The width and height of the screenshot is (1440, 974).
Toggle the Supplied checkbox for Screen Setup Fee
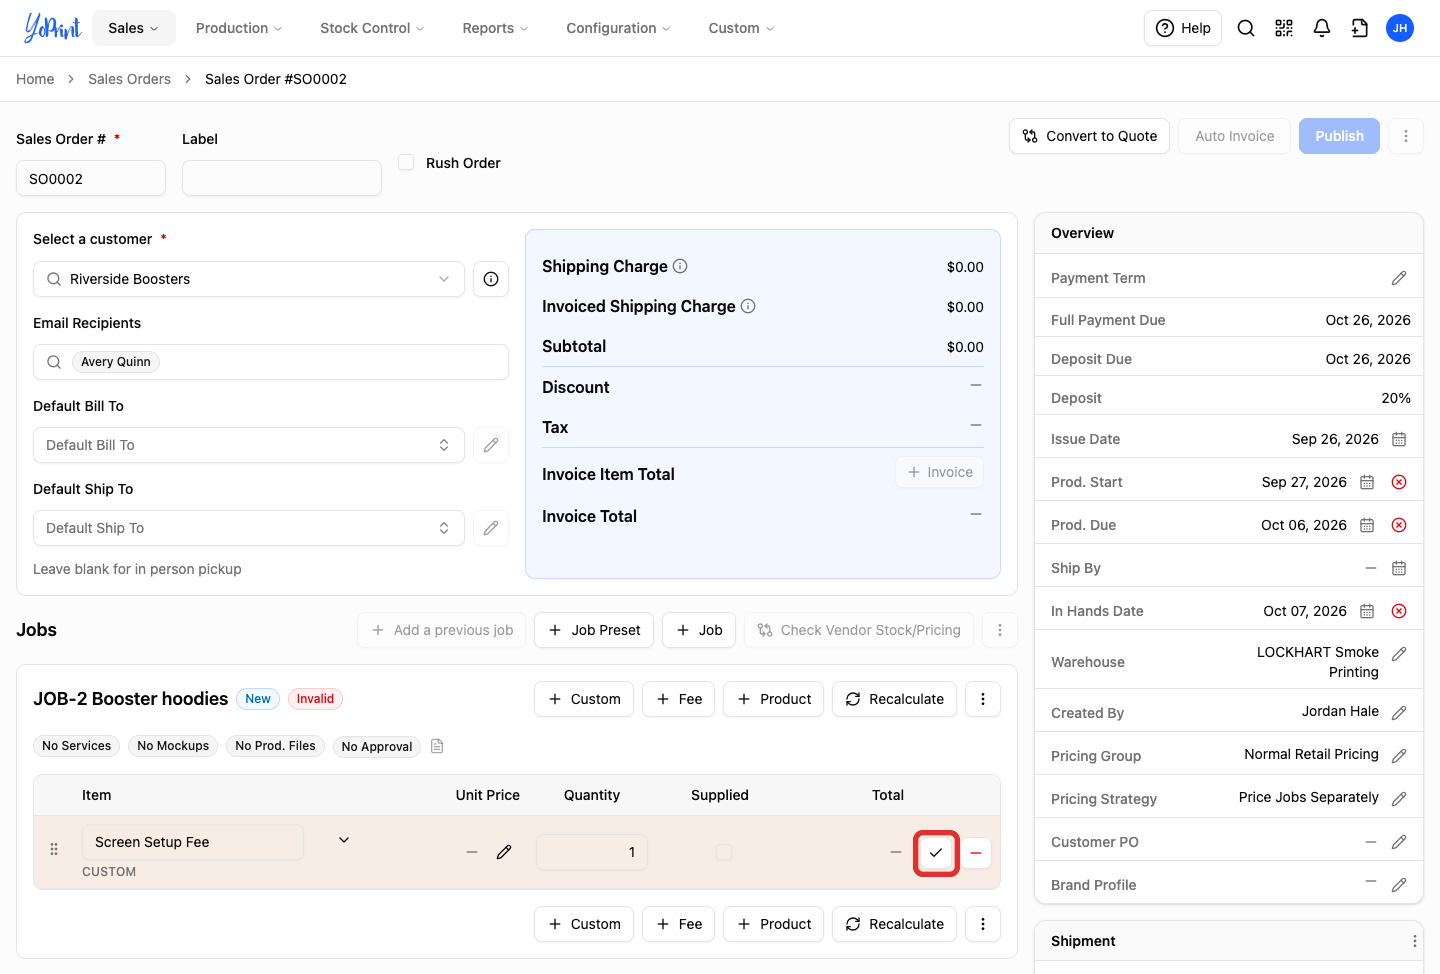pos(724,852)
